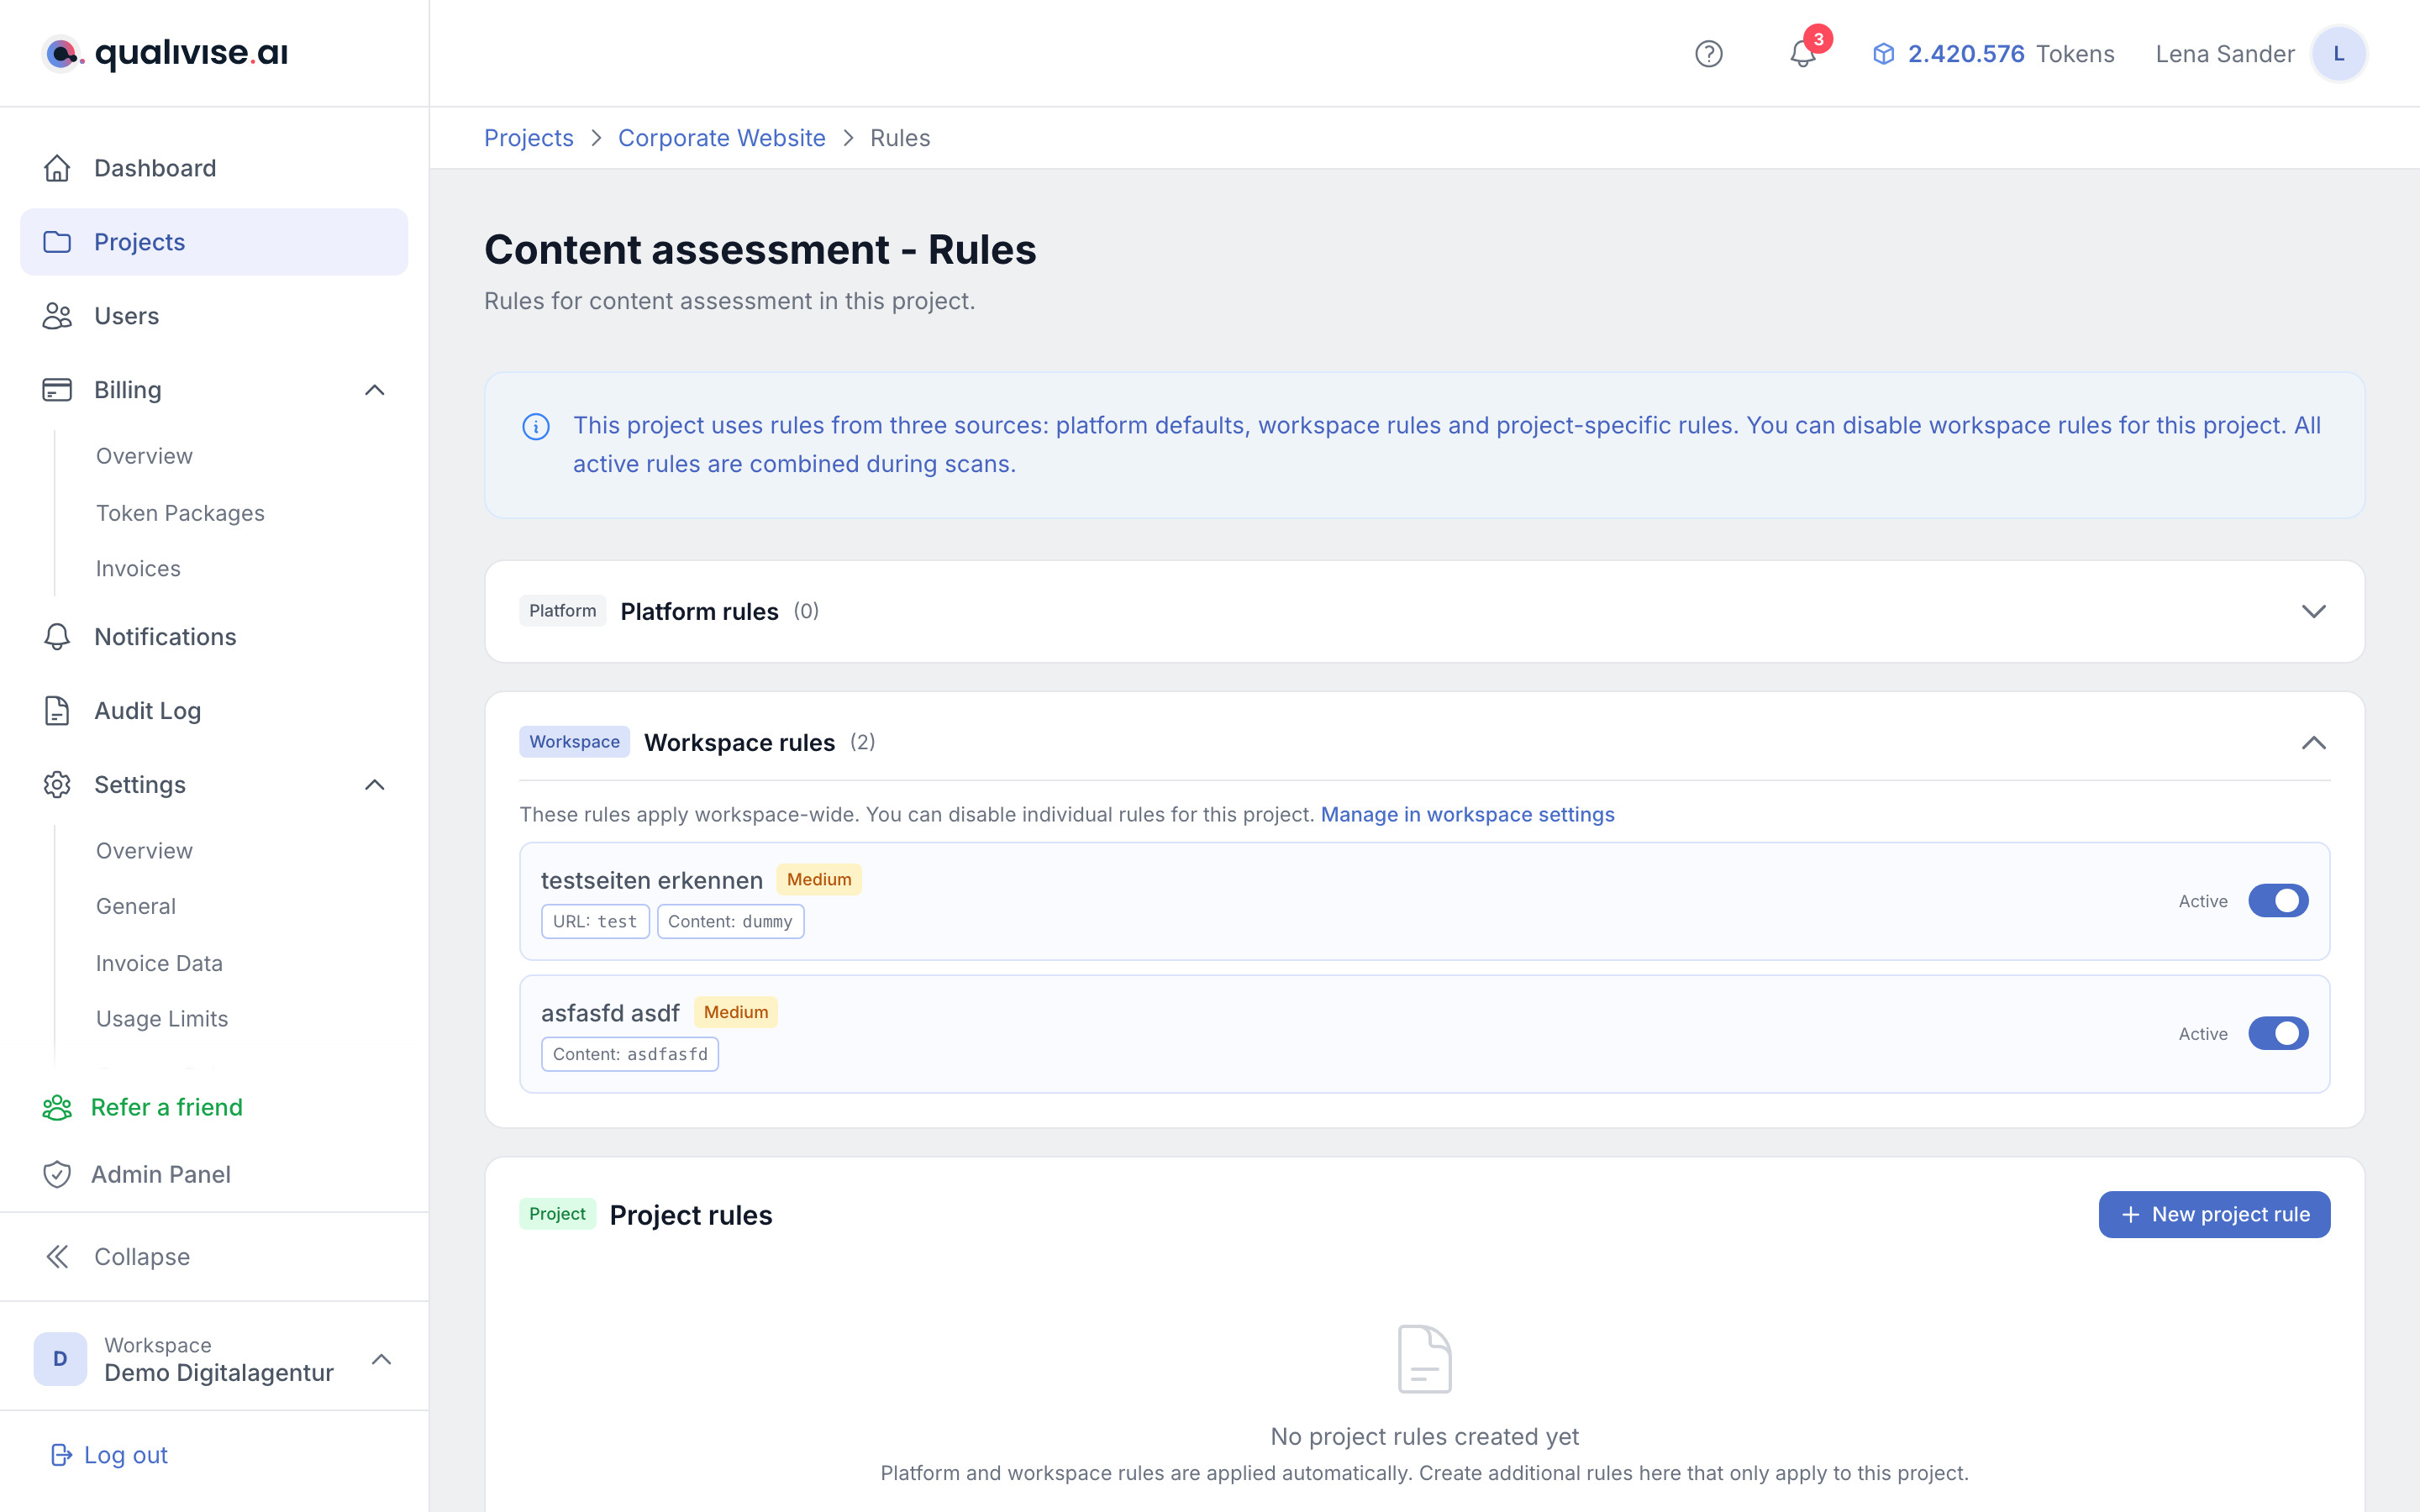Image resolution: width=2420 pixels, height=1512 pixels.
Task: Click the New project rule button
Action: 2214,1214
